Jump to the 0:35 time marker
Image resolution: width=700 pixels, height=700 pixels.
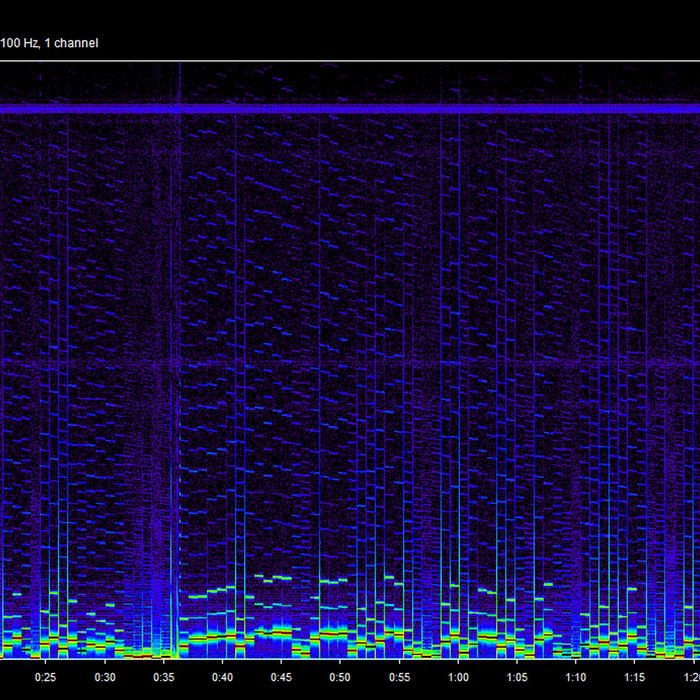pos(164,677)
